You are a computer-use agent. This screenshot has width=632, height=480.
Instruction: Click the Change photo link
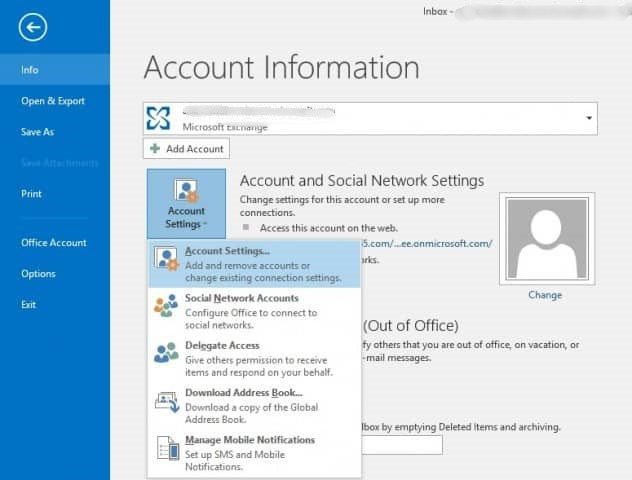pyautogui.click(x=545, y=295)
